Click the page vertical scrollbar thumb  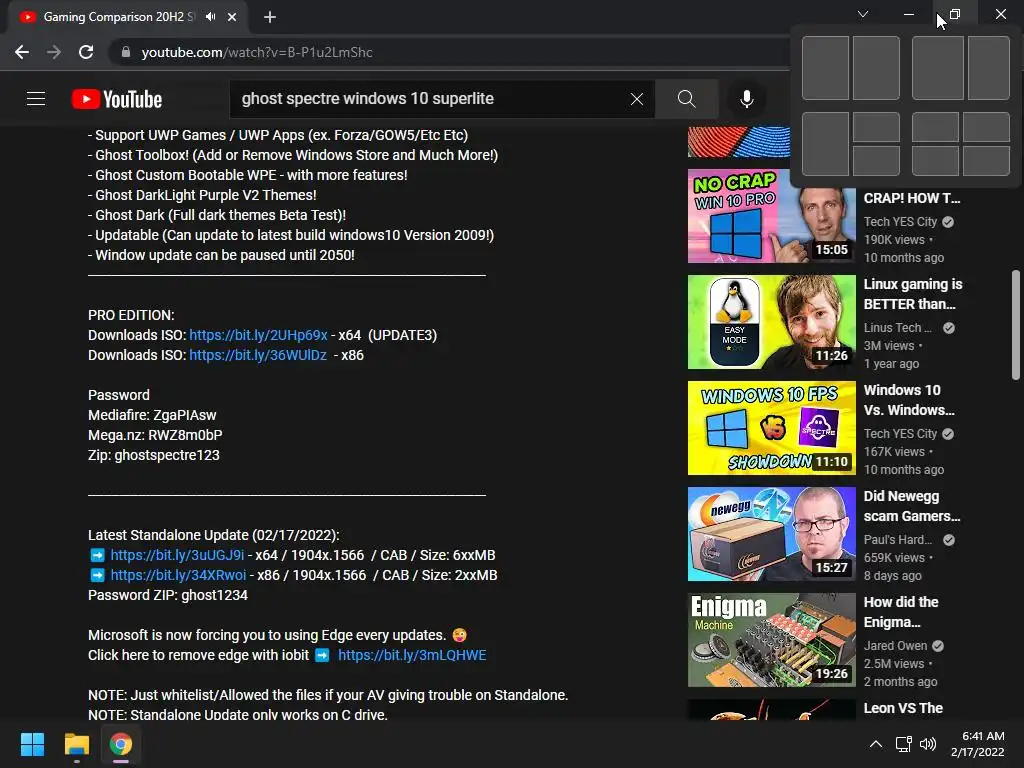(x=1016, y=325)
